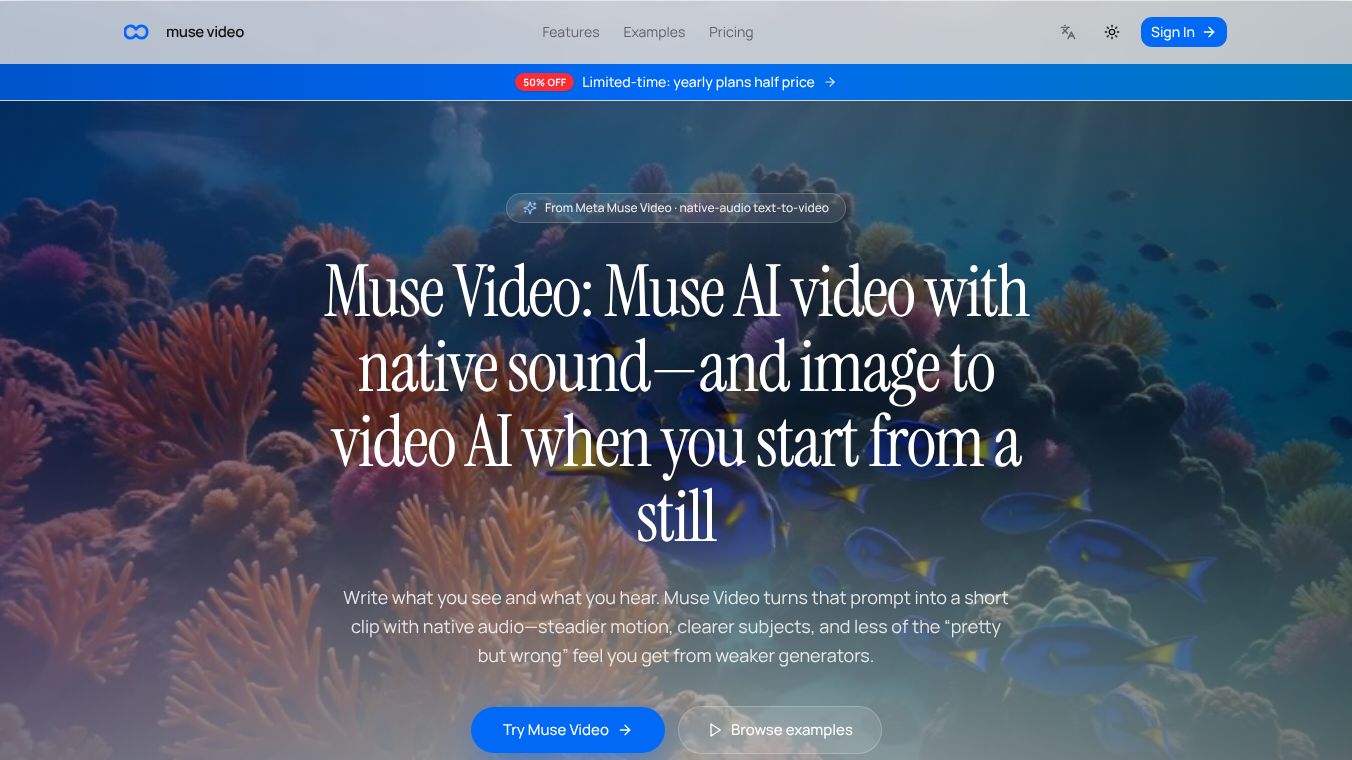Click the arrow after the half price promo
The width and height of the screenshot is (1352, 760).
tap(830, 82)
